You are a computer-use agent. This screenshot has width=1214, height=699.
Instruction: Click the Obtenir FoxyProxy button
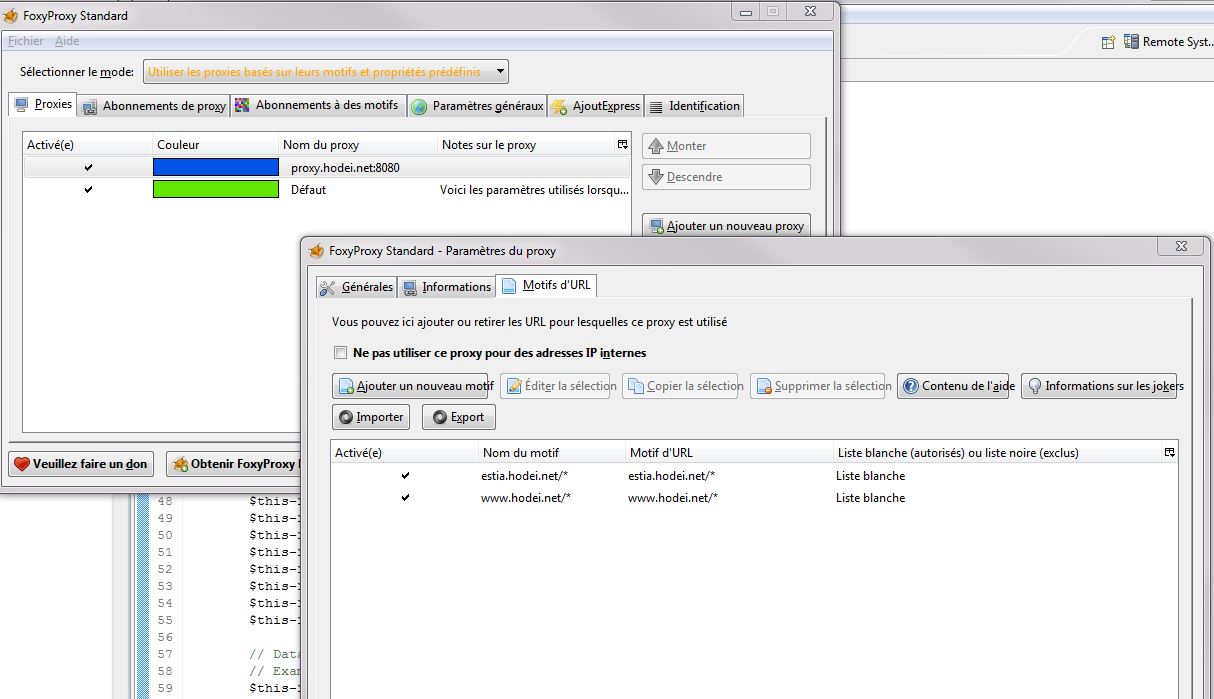(233, 463)
